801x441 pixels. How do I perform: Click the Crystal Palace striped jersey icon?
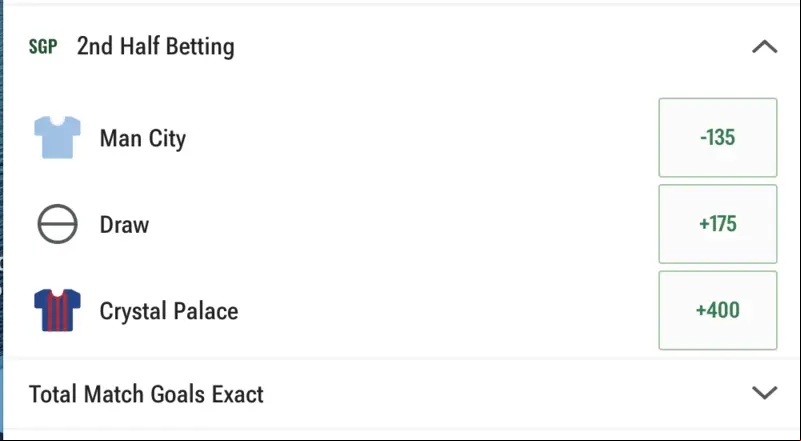57,310
